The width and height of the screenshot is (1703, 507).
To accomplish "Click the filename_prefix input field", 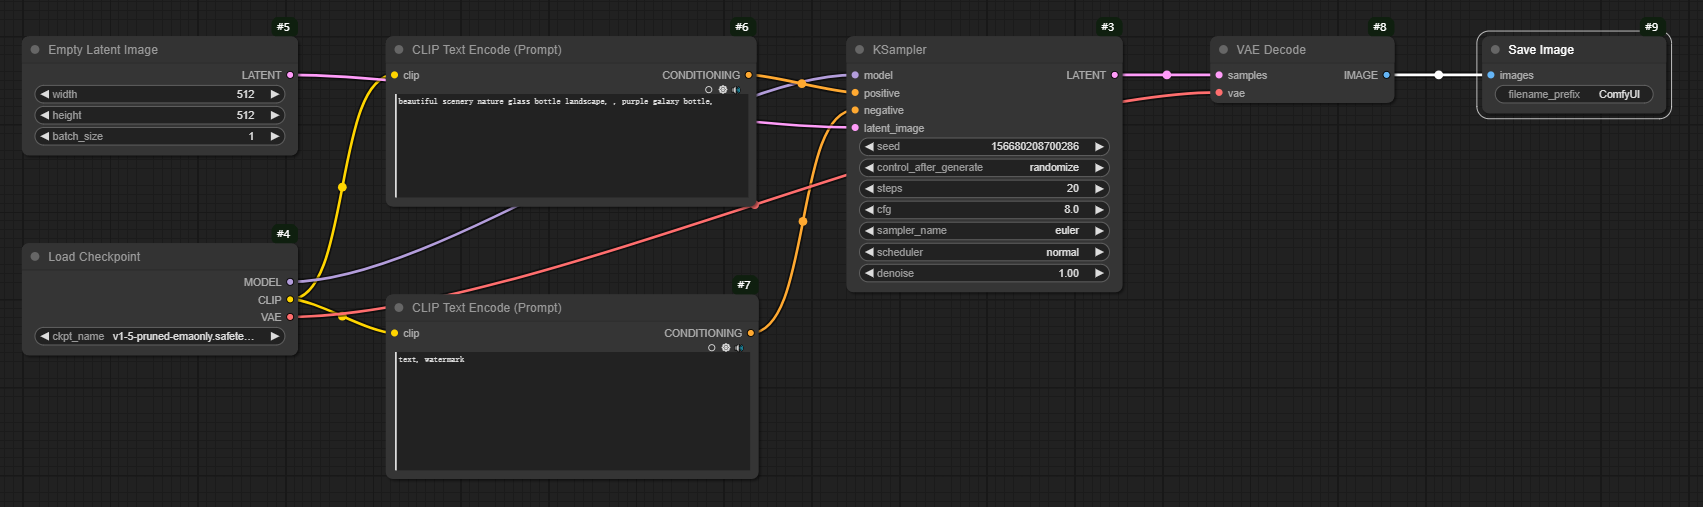I will (1573, 95).
